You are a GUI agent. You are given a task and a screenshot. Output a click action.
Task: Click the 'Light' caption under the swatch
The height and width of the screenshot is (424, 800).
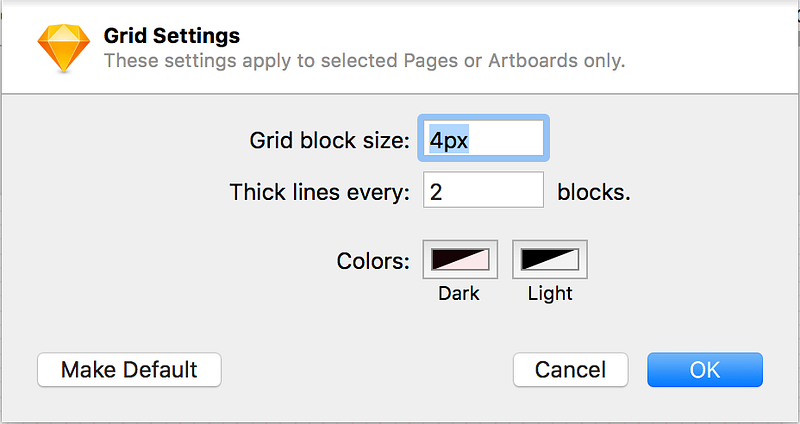pyautogui.click(x=550, y=293)
